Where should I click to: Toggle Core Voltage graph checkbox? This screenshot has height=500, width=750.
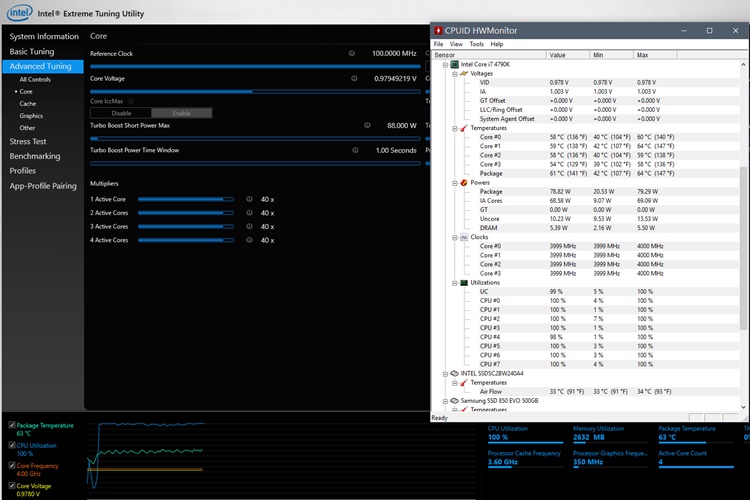pyautogui.click(x=12, y=486)
